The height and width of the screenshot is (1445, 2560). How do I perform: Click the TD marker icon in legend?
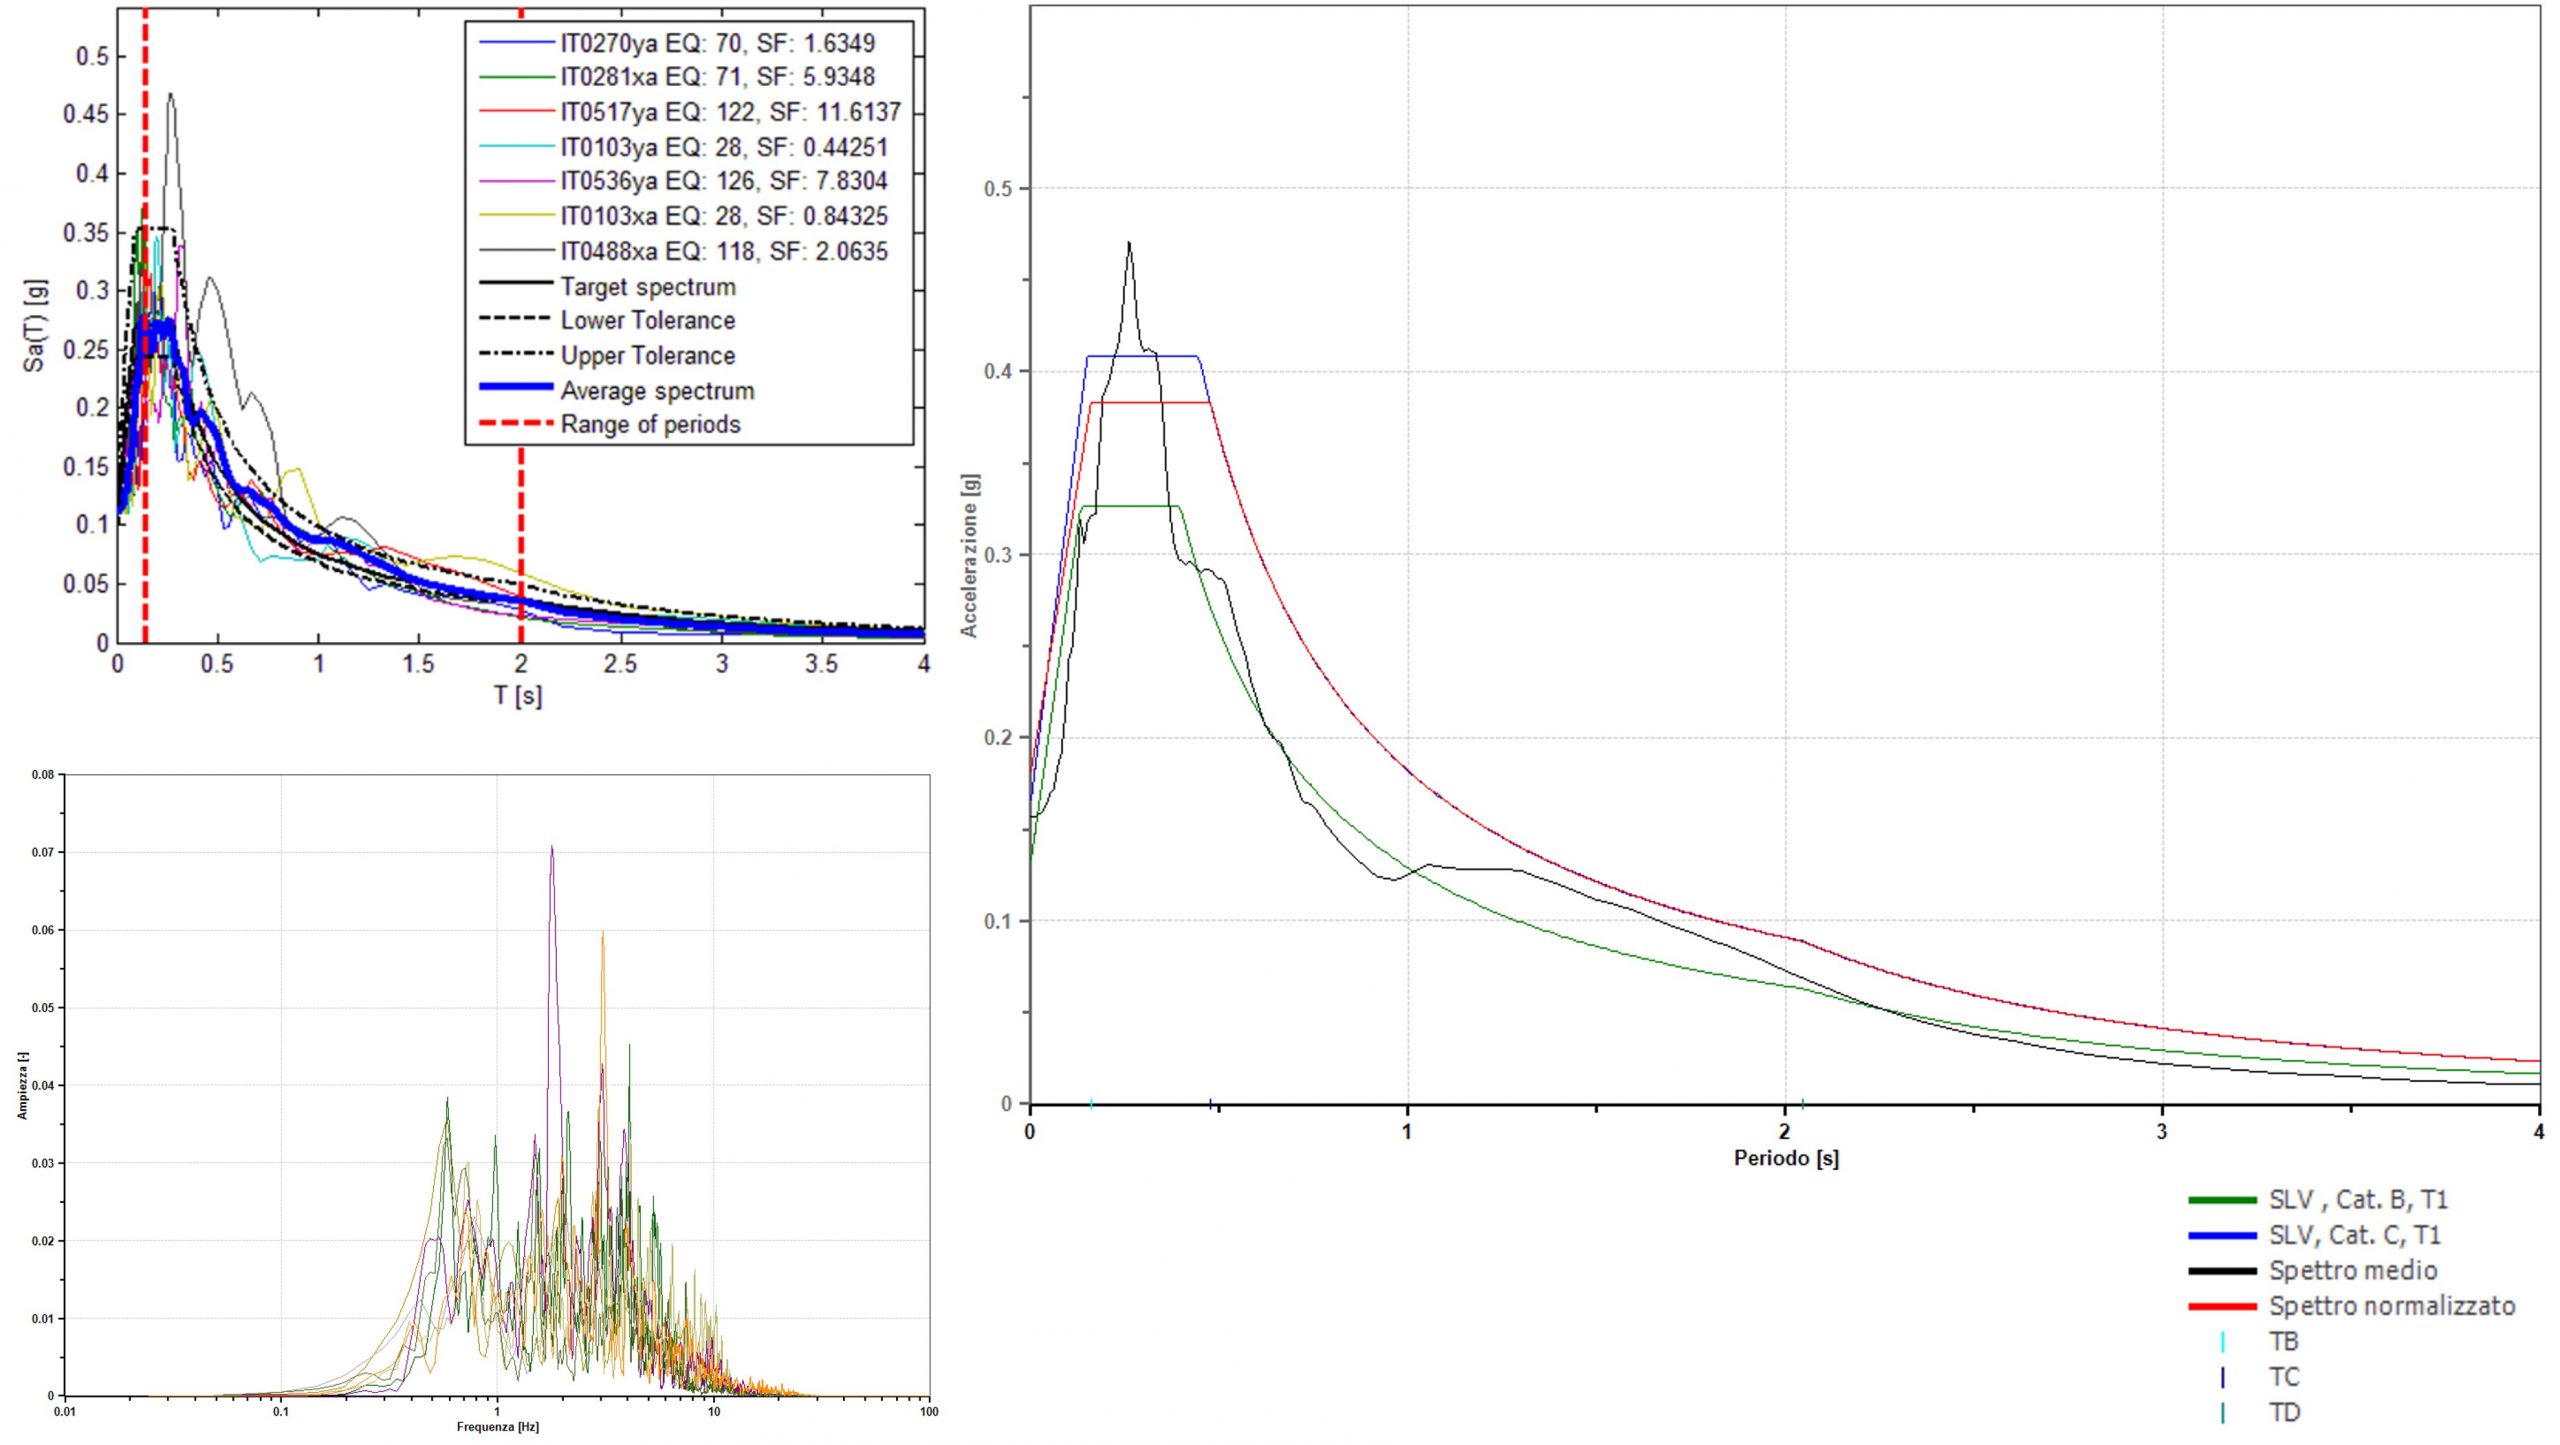[2223, 1412]
